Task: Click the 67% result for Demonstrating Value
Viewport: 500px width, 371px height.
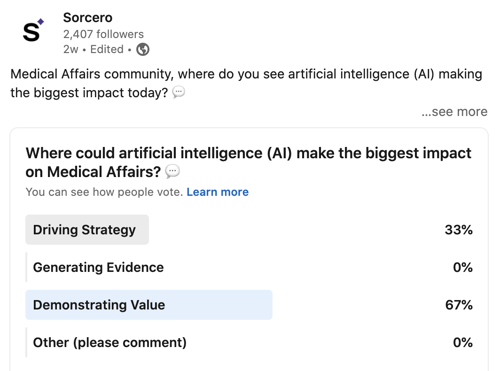Action: [459, 305]
